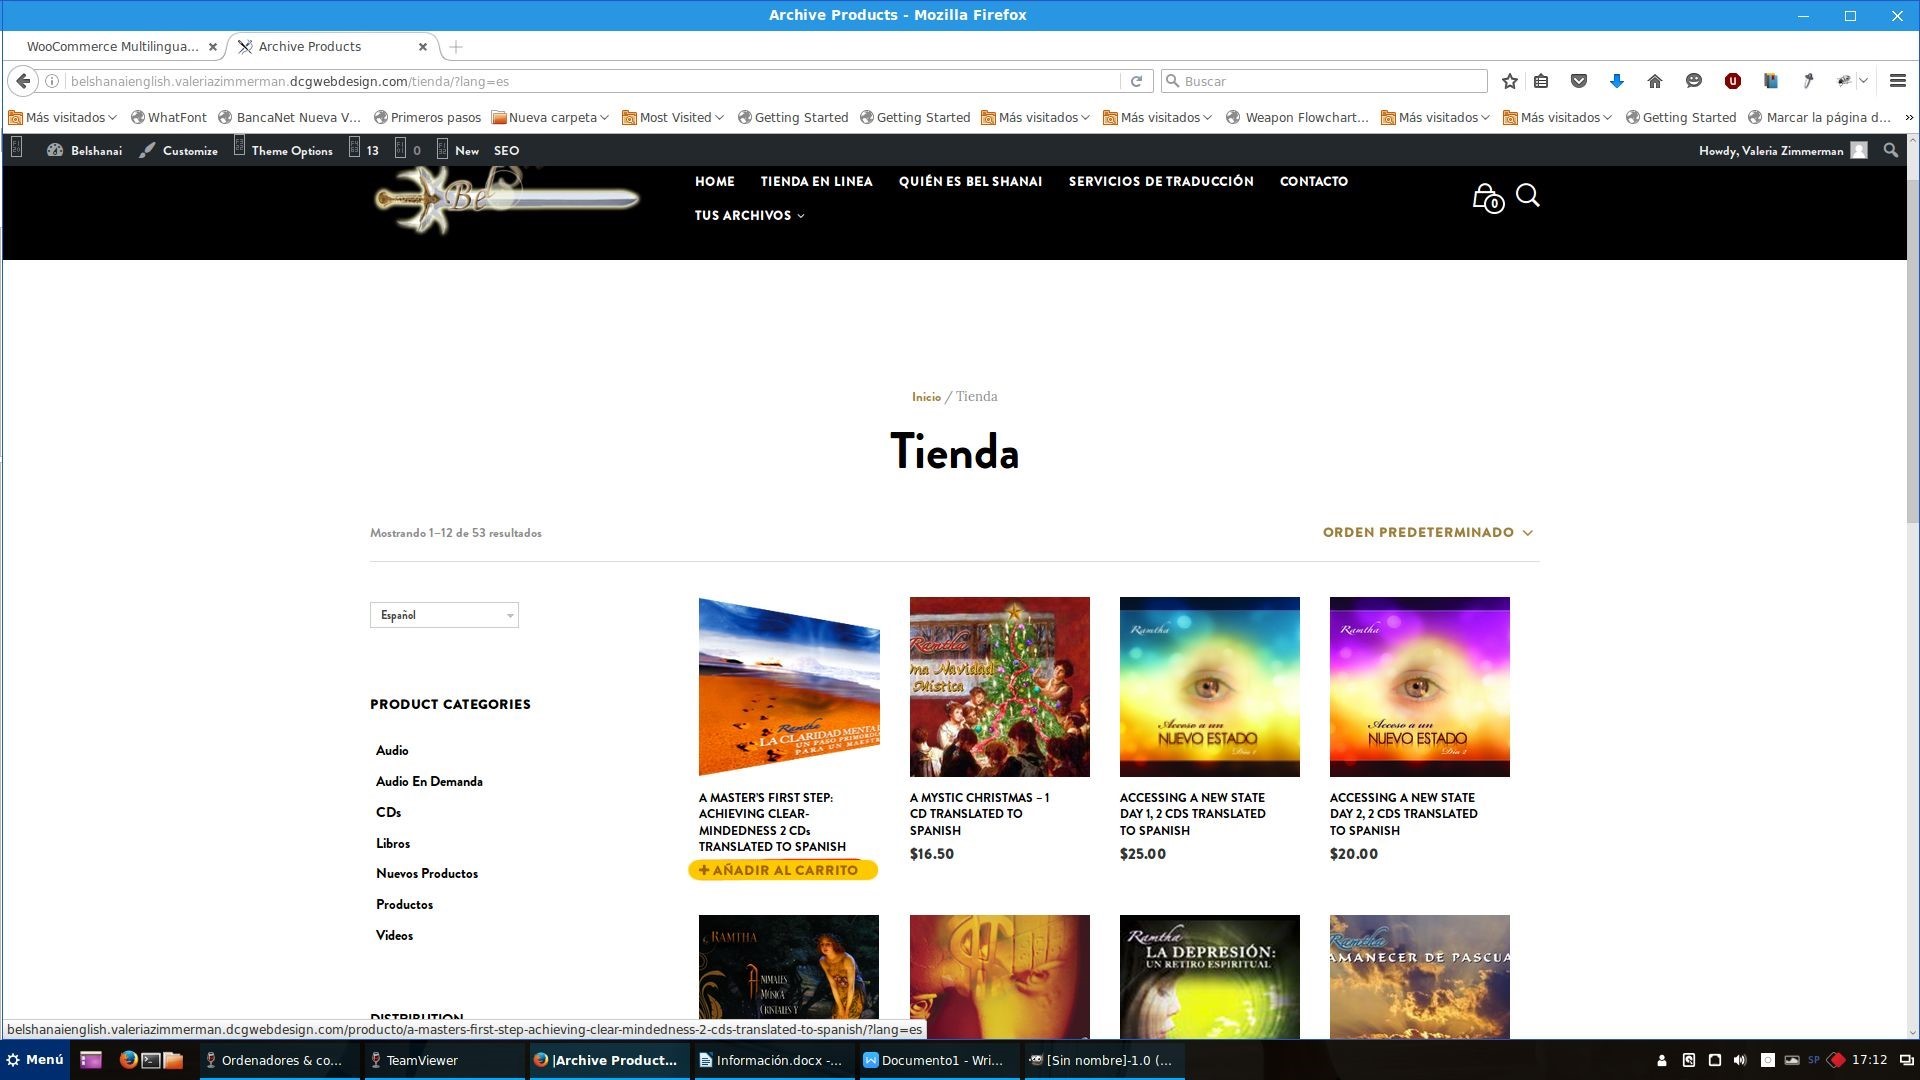
Task: Open the Audio En Demanda category
Action: 429,781
